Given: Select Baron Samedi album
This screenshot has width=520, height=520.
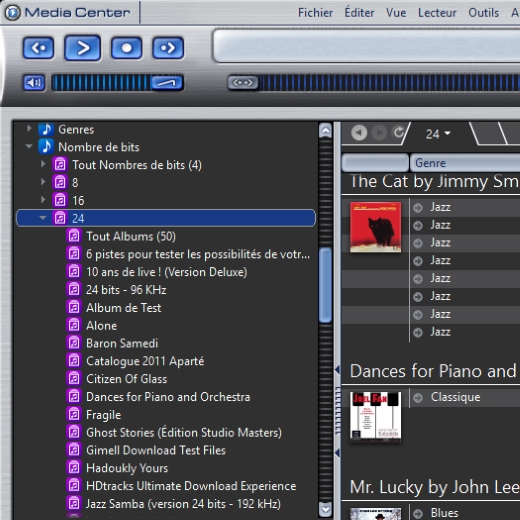Looking at the screenshot, I should pyautogui.click(x=122, y=343).
